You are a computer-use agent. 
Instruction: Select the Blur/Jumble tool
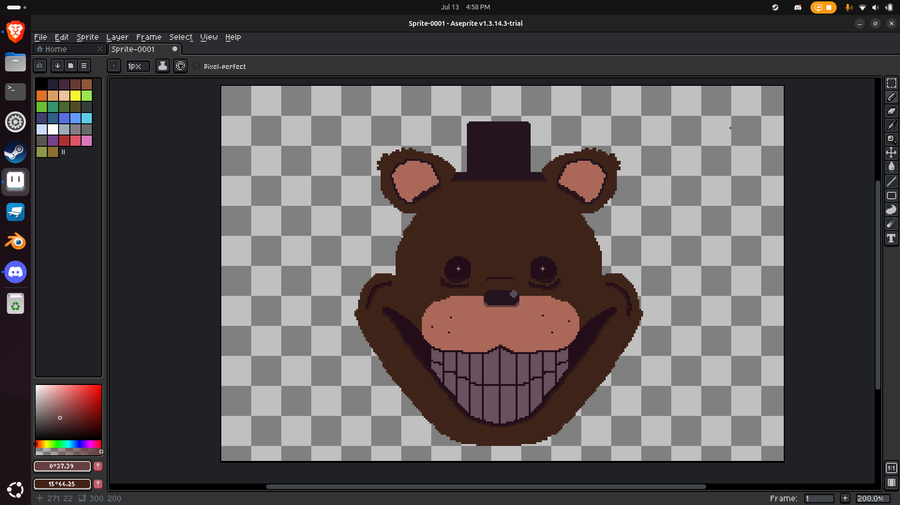891,224
